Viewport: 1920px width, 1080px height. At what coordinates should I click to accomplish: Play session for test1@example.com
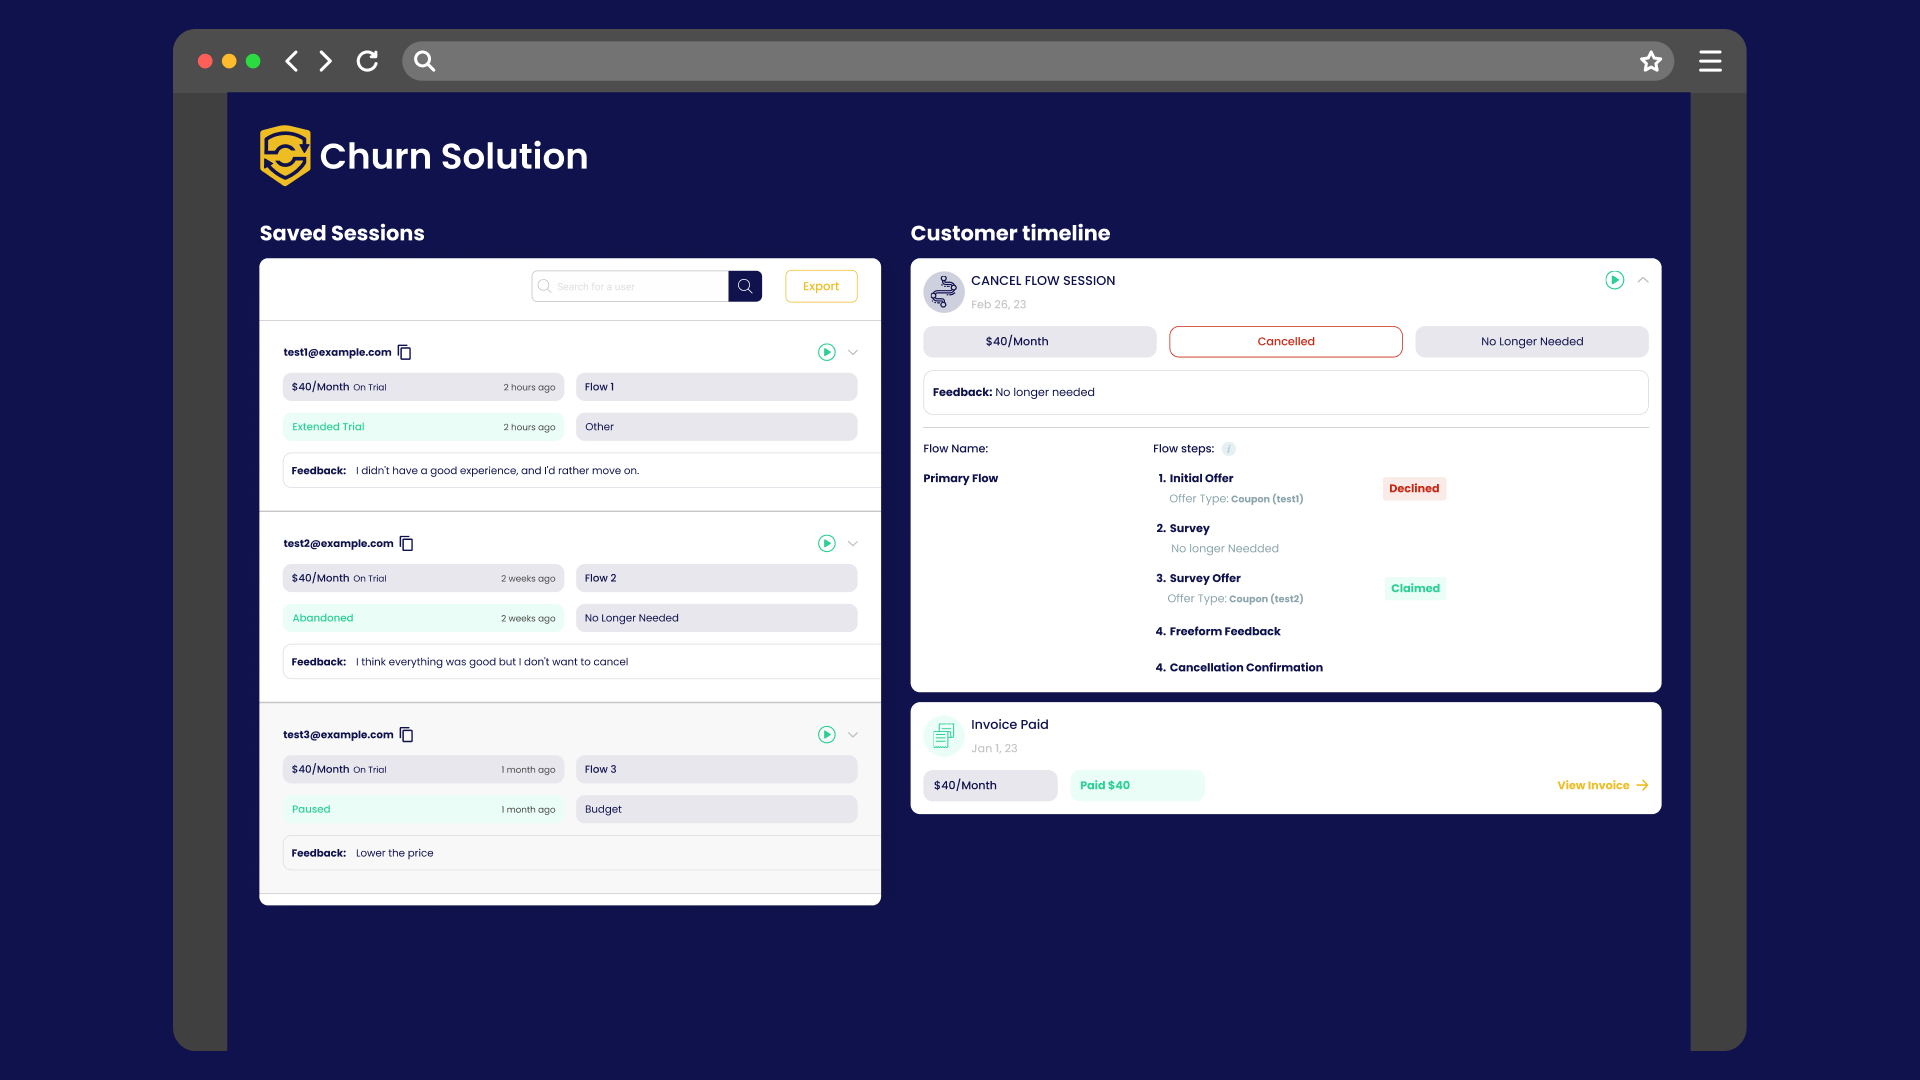click(x=827, y=352)
